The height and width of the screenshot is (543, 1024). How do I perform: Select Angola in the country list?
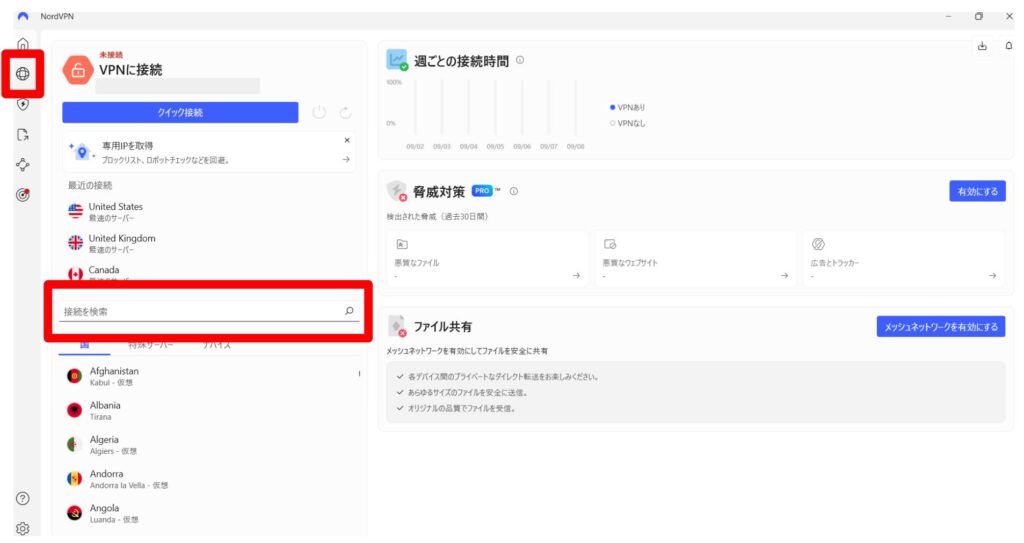(x=209, y=513)
